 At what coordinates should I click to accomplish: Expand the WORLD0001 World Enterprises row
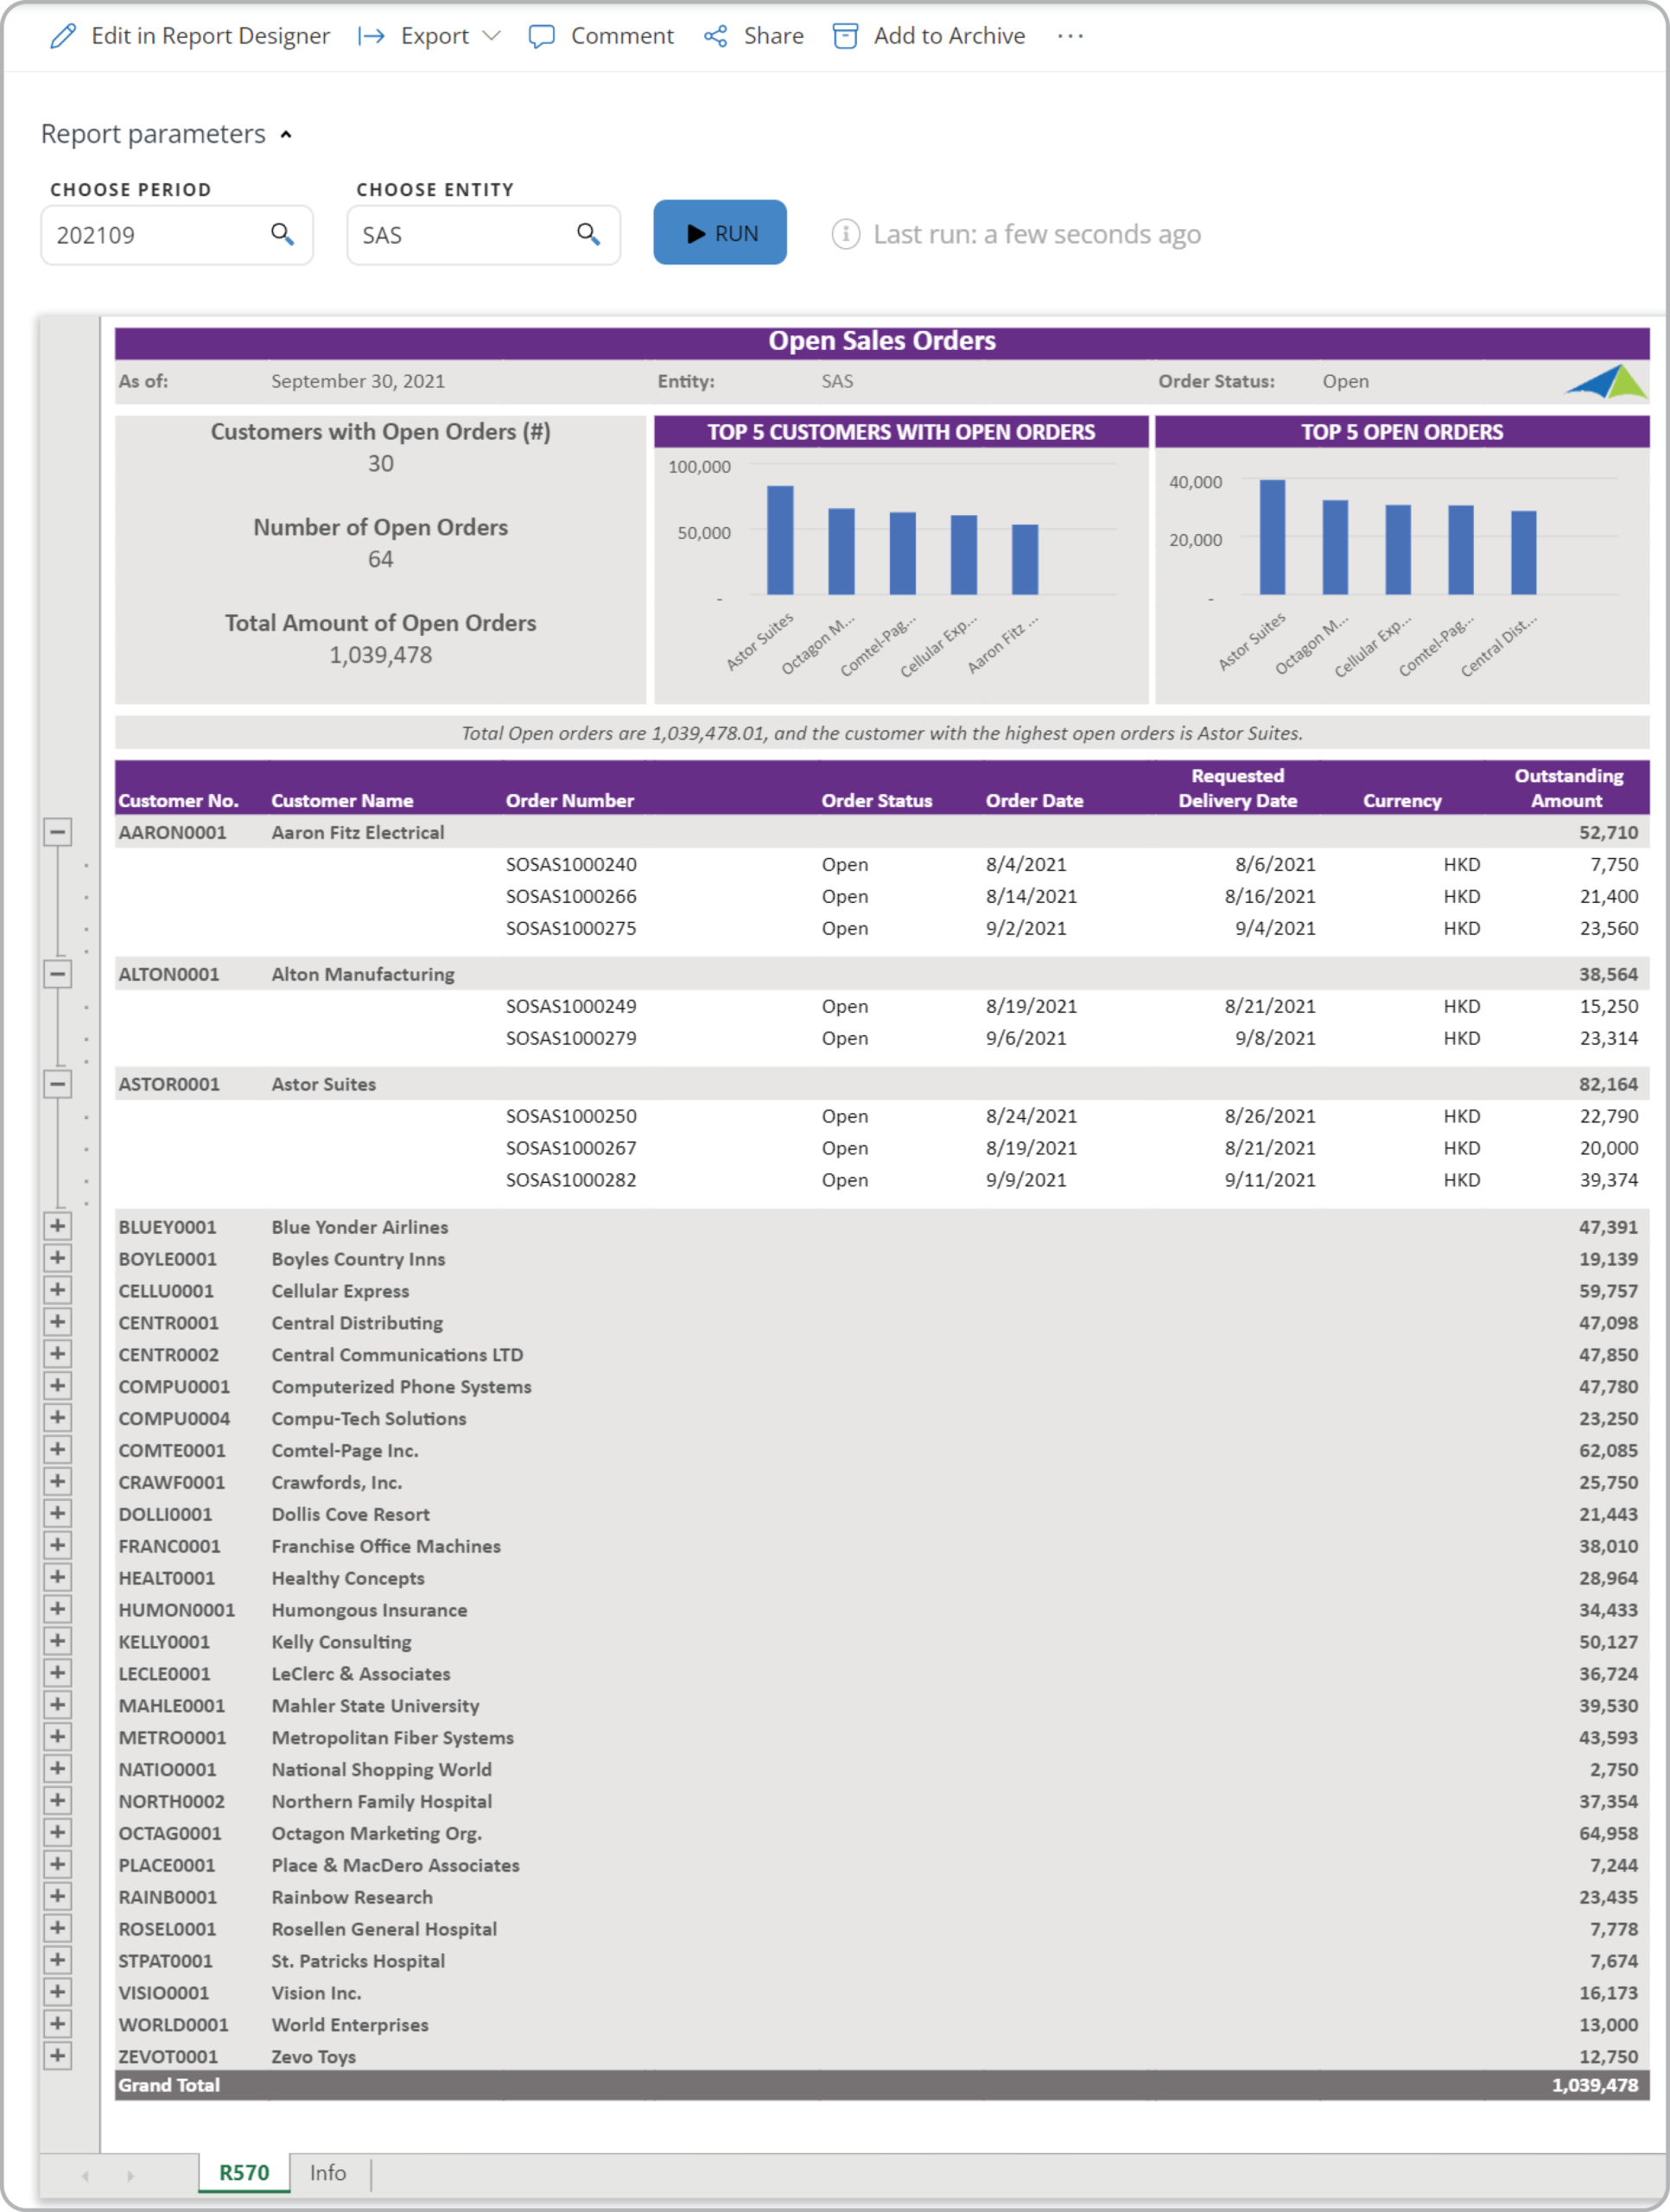(x=58, y=2024)
